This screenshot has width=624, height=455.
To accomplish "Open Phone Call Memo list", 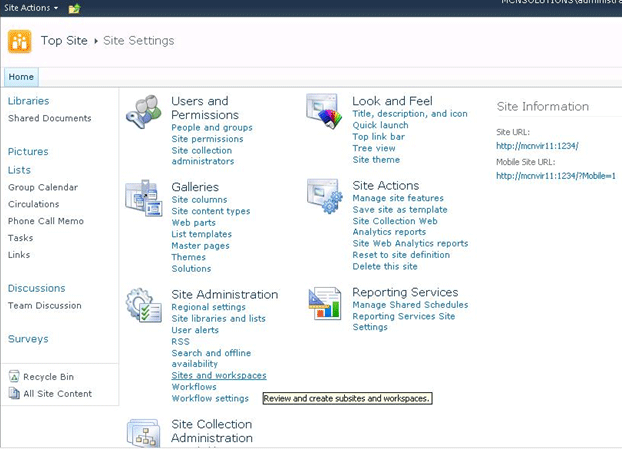I will (x=46, y=221).
